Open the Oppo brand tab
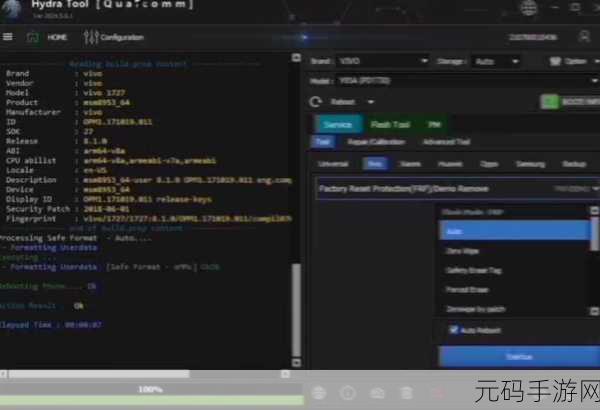This screenshot has width=600, height=410. (x=489, y=164)
